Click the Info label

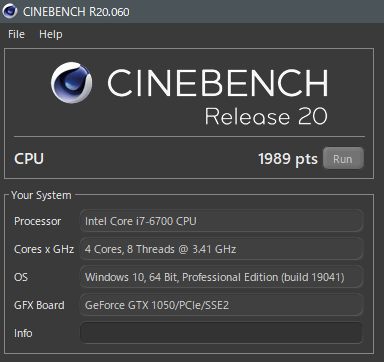click(x=23, y=333)
